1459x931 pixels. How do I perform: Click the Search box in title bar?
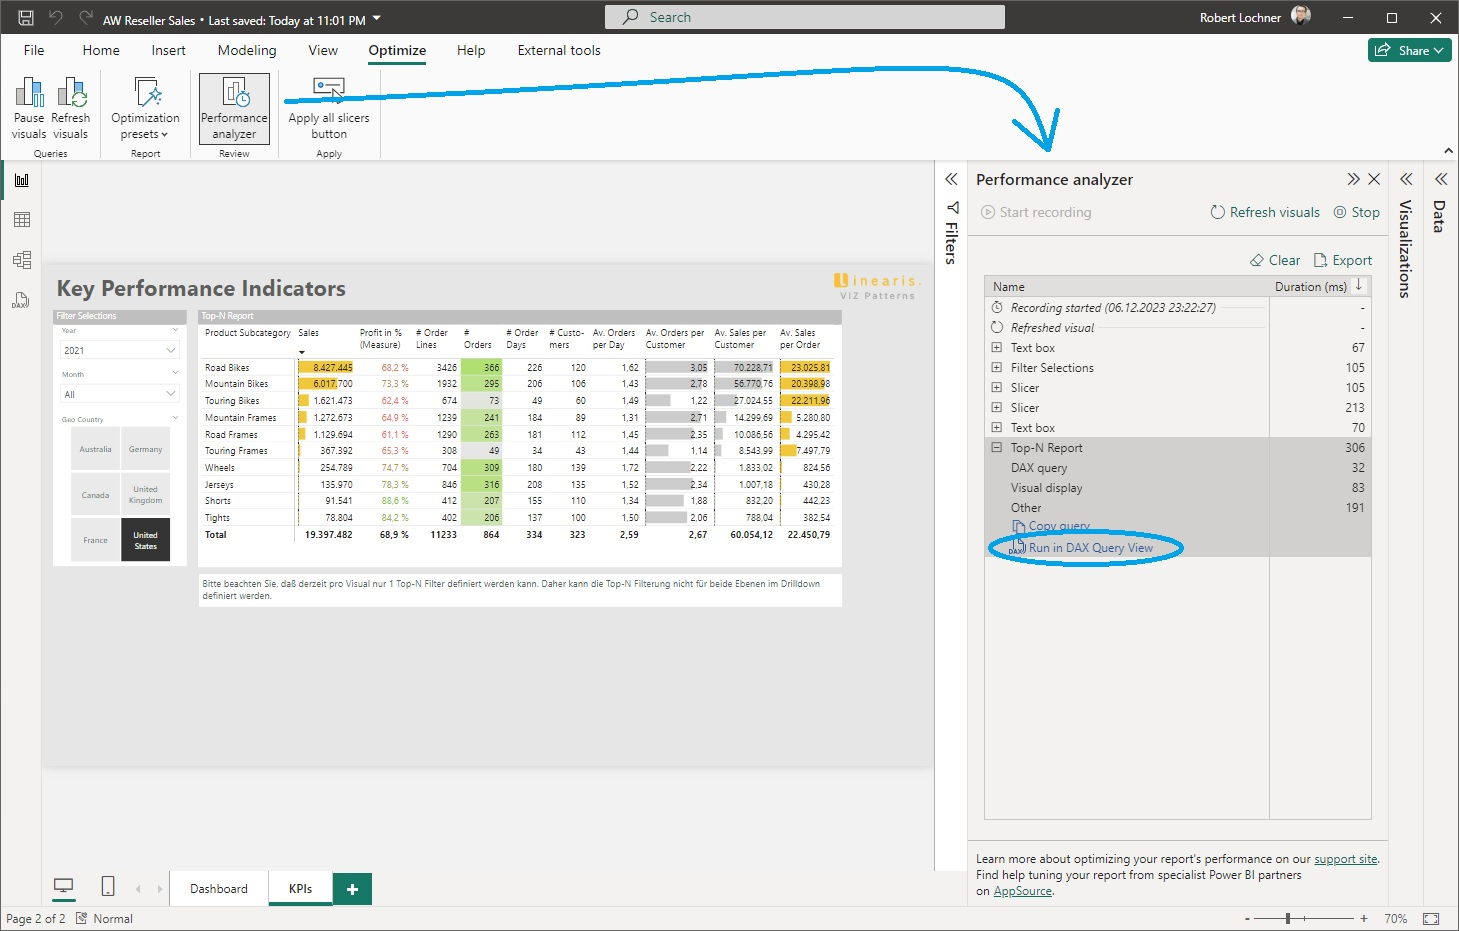(803, 16)
